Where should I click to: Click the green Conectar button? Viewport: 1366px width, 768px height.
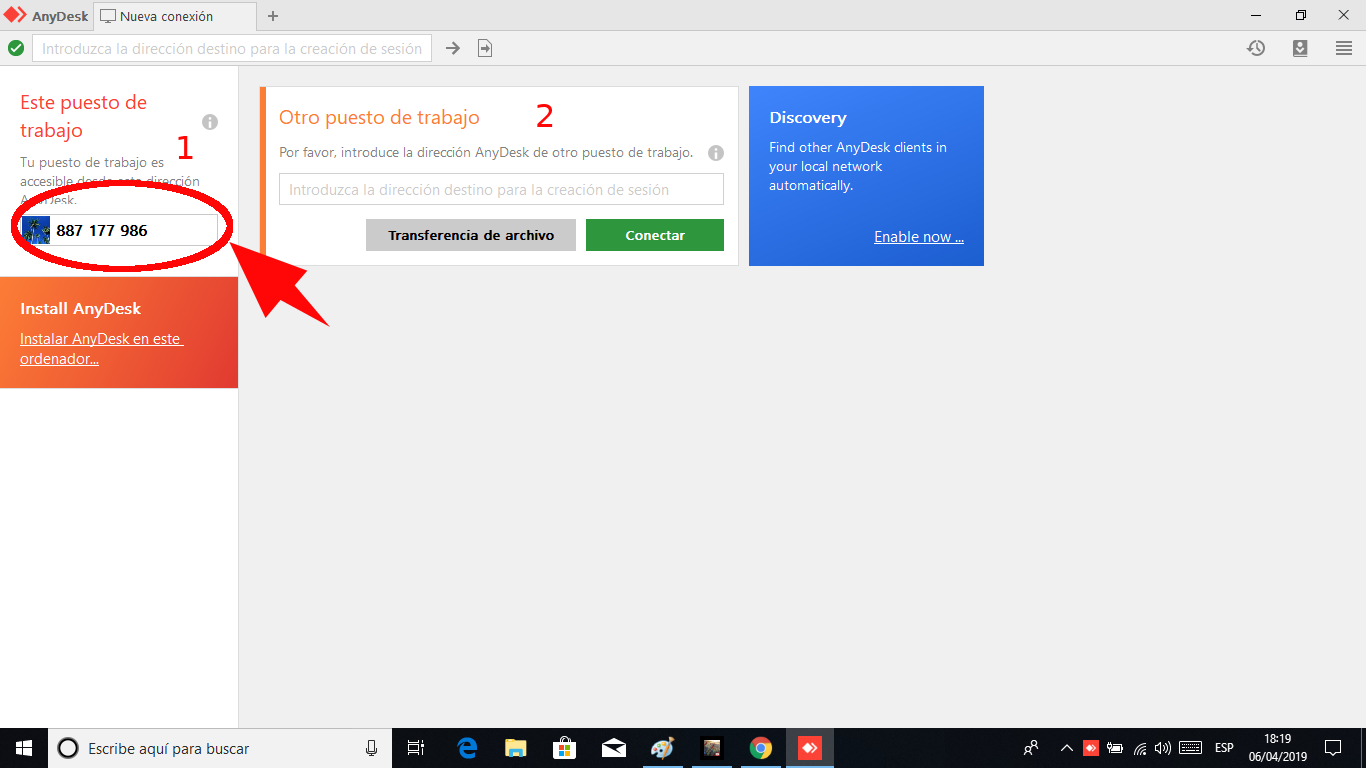tap(655, 235)
